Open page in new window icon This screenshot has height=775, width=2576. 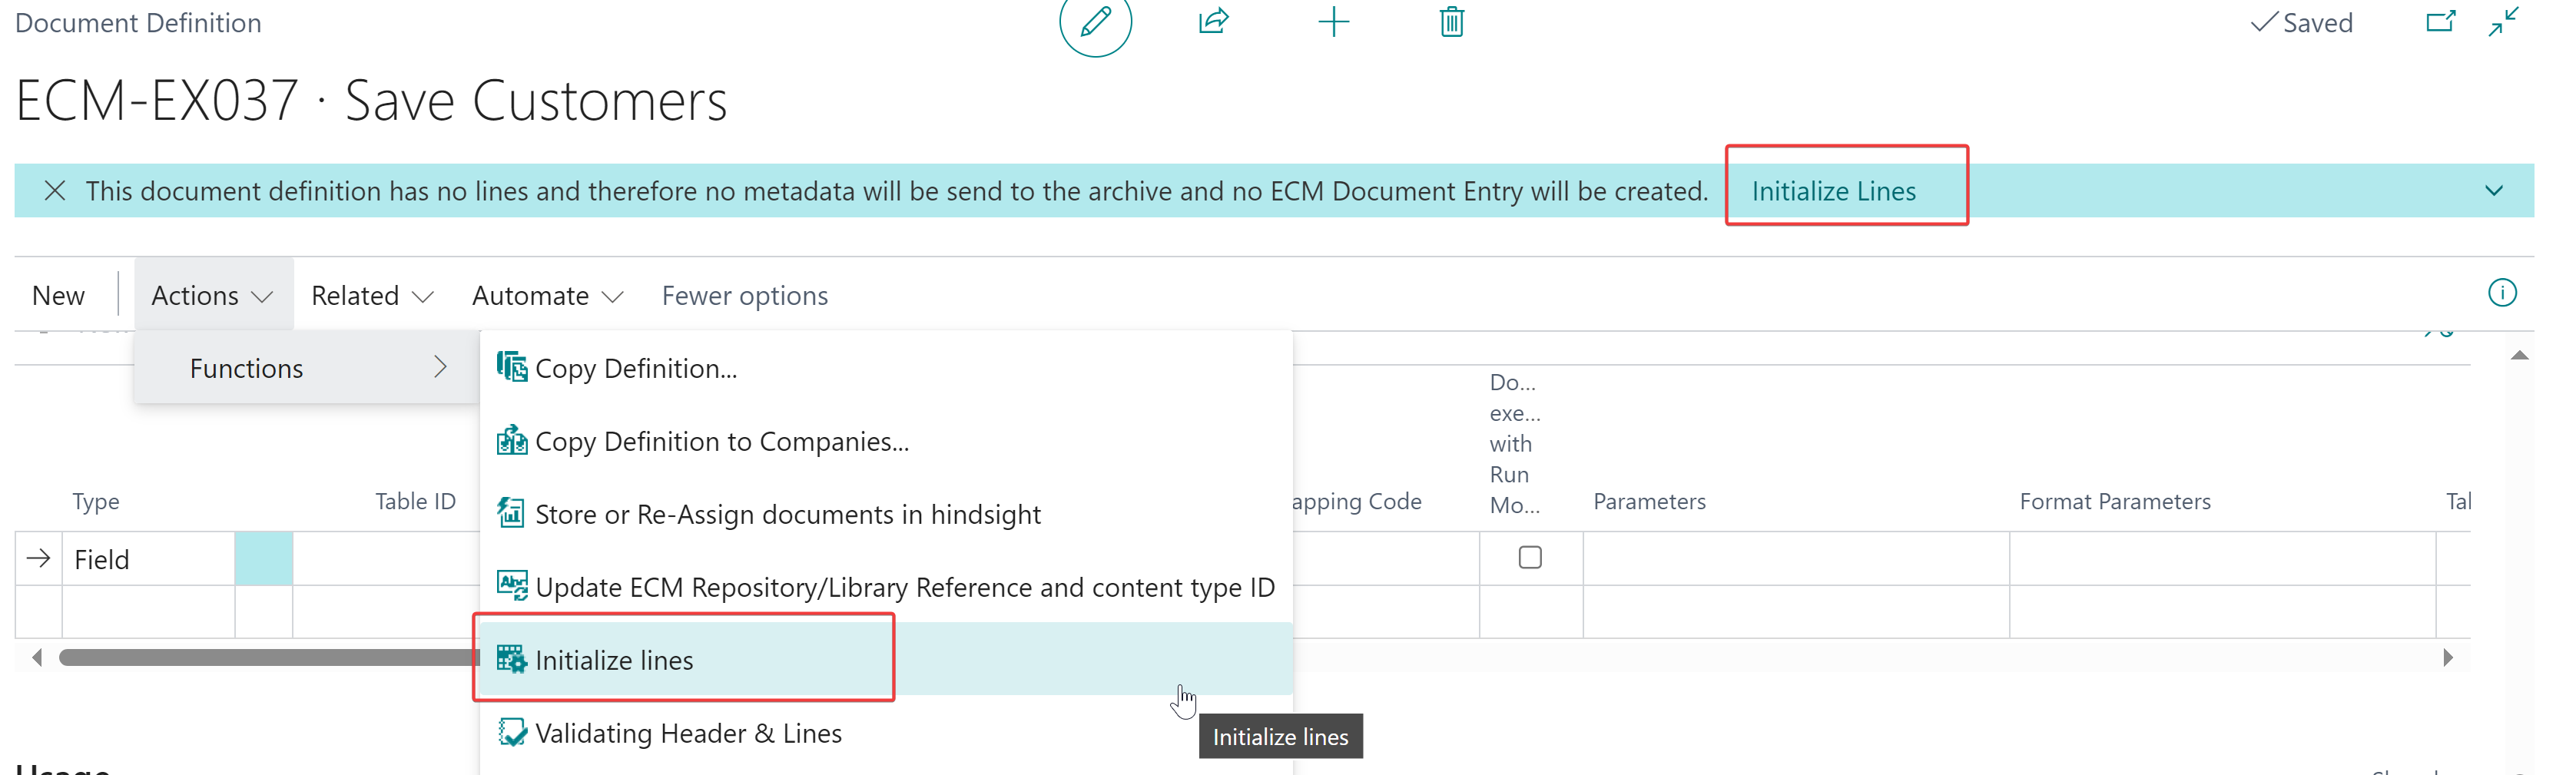(2440, 22)
